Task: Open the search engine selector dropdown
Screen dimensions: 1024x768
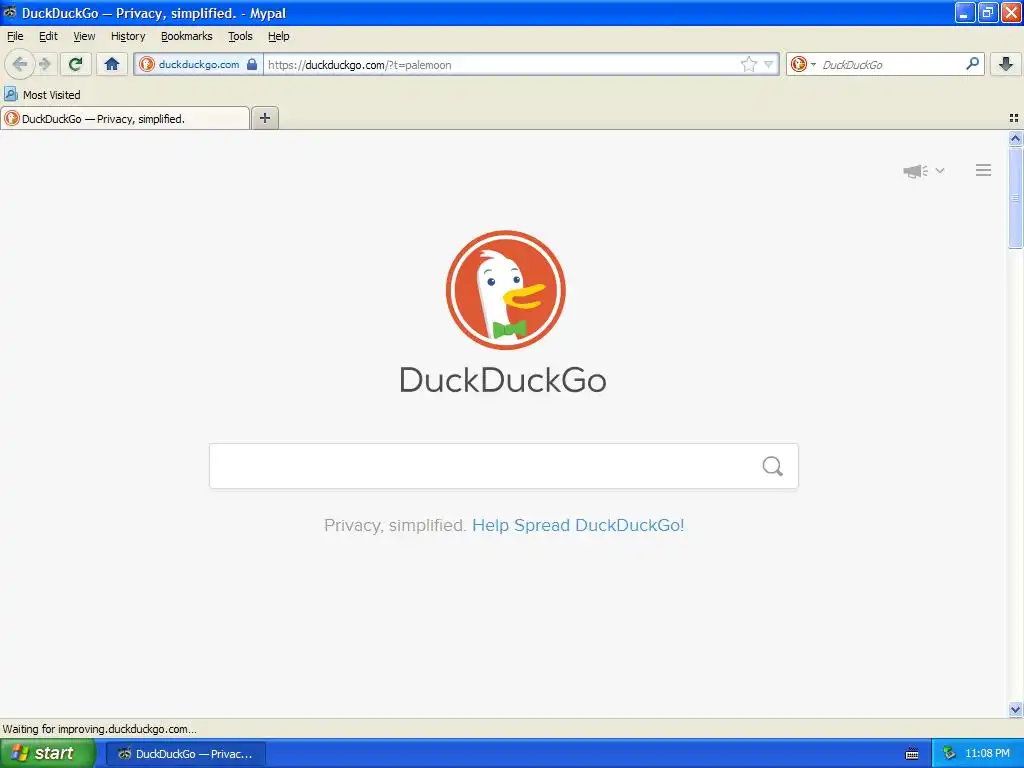Action: tap(803, 64)
